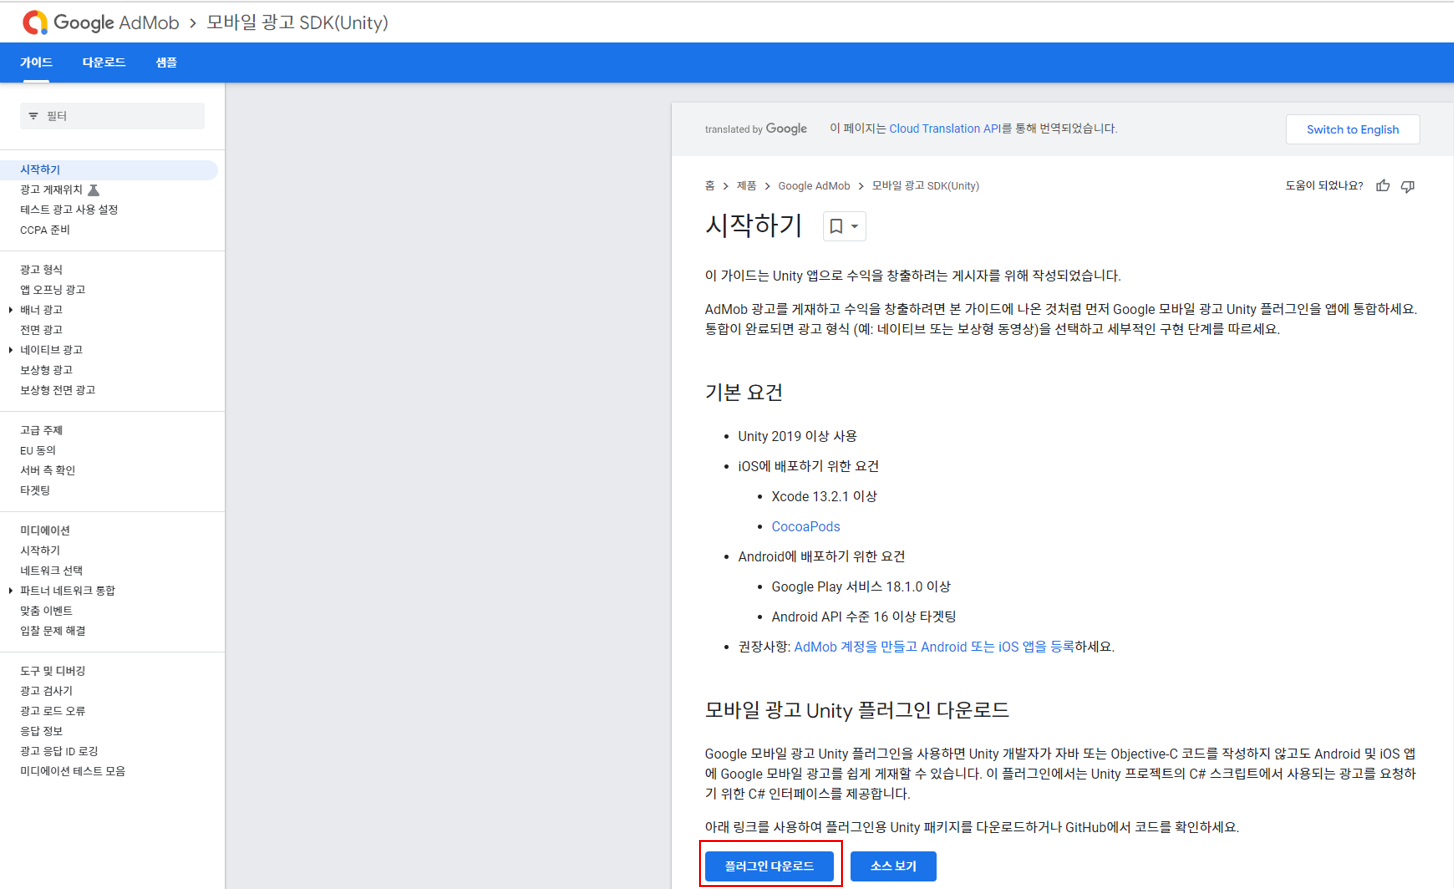Image resolution: width=1454 pixels, height=889 pixels.
Task: Select 미디에이션 테스트 모음 in the sidebar
Action: [x=73, y=771]
